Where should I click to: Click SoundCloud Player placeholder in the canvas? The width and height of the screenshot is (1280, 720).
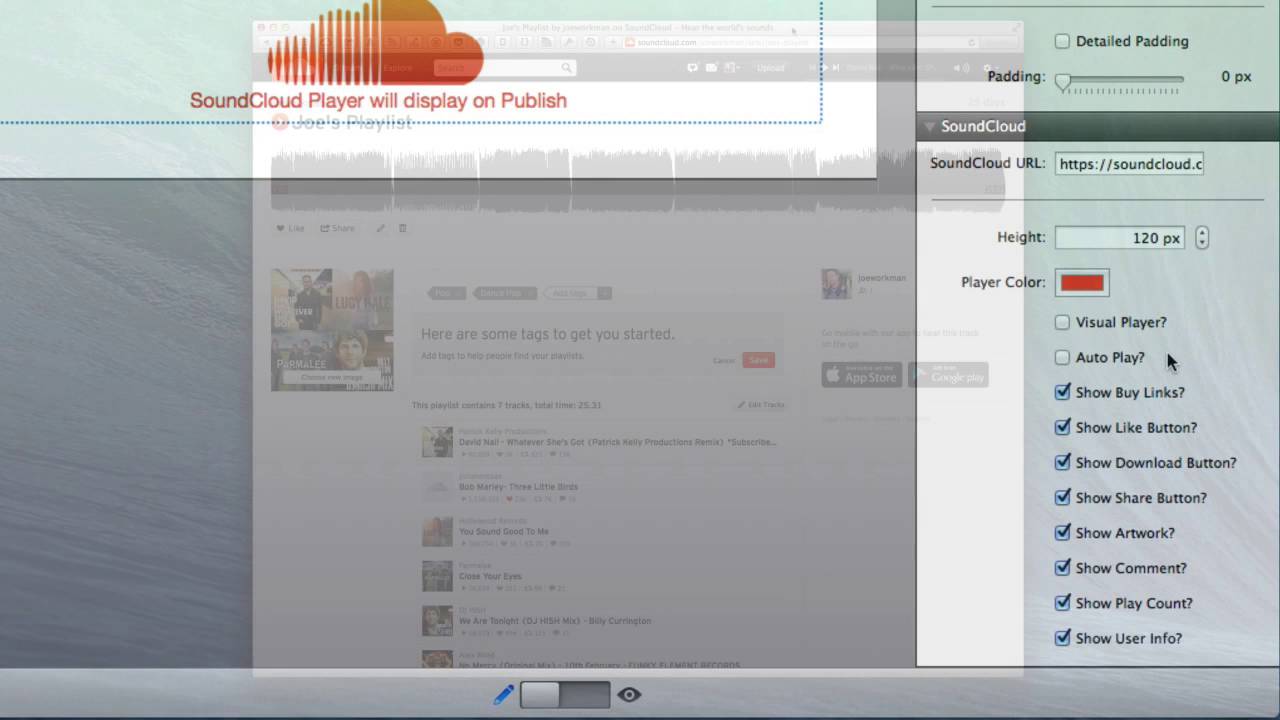tap(378, 100)
